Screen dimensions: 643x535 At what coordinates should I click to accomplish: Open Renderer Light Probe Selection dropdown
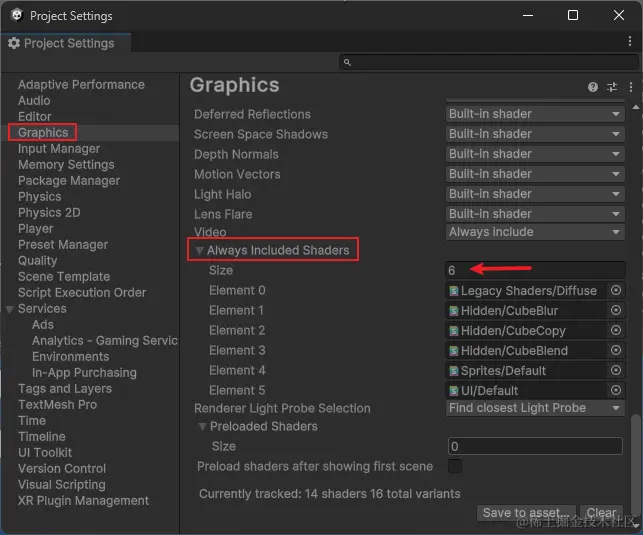(535, 408)
